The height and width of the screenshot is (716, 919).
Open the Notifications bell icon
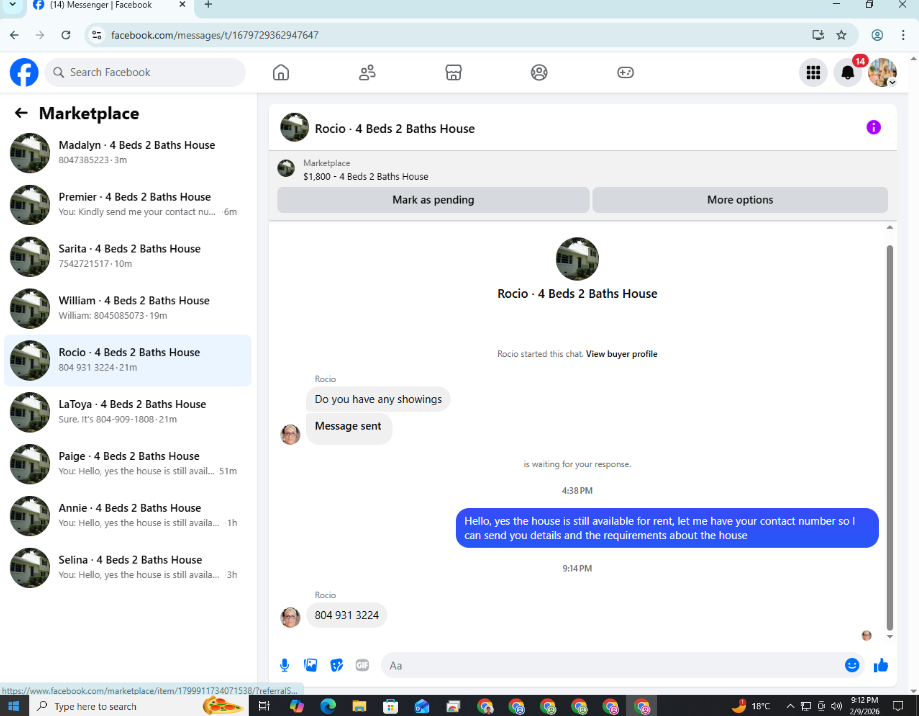click(847, 73)
